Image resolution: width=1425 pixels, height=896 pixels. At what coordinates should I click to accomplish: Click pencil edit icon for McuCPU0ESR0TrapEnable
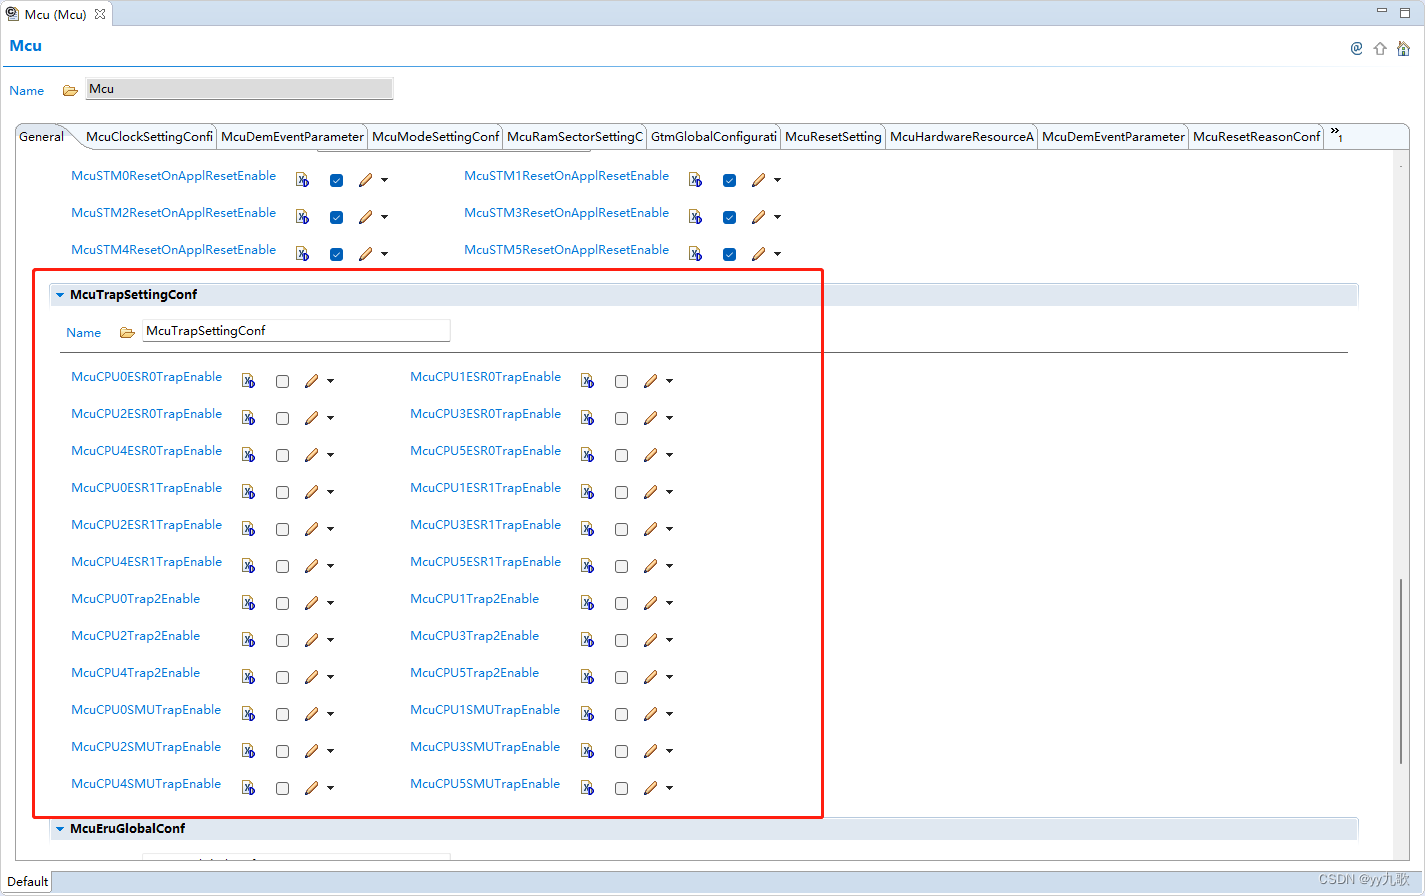pos(312,381)
